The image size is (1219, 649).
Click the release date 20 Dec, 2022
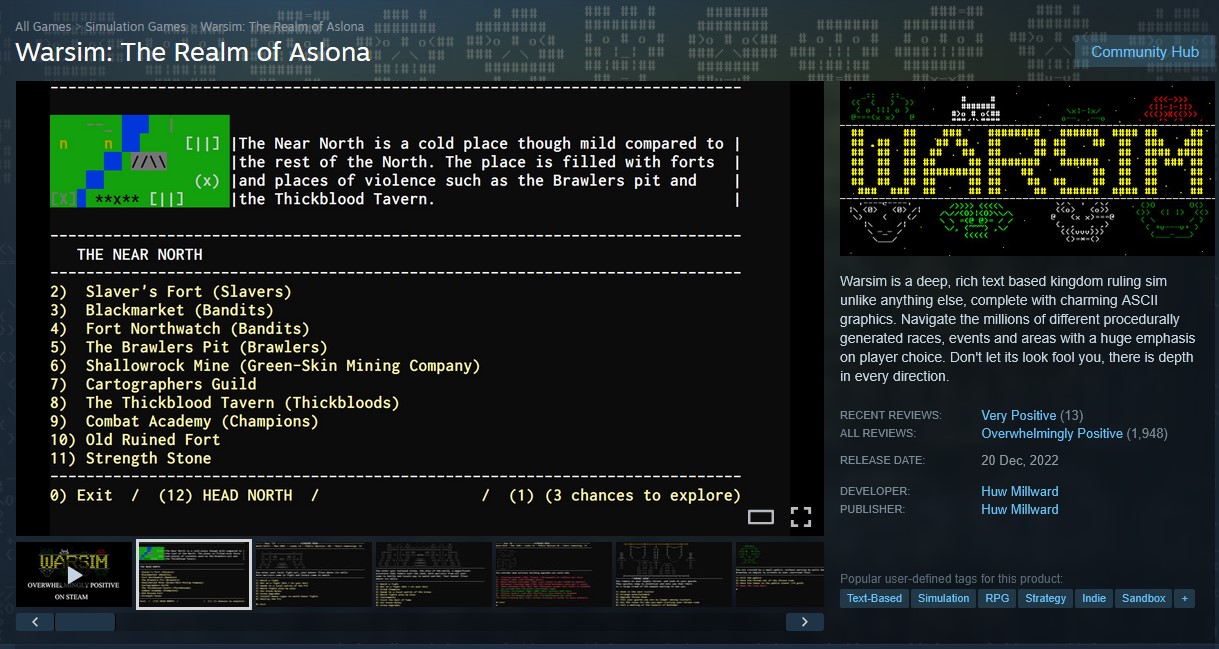pos(1020,461)
